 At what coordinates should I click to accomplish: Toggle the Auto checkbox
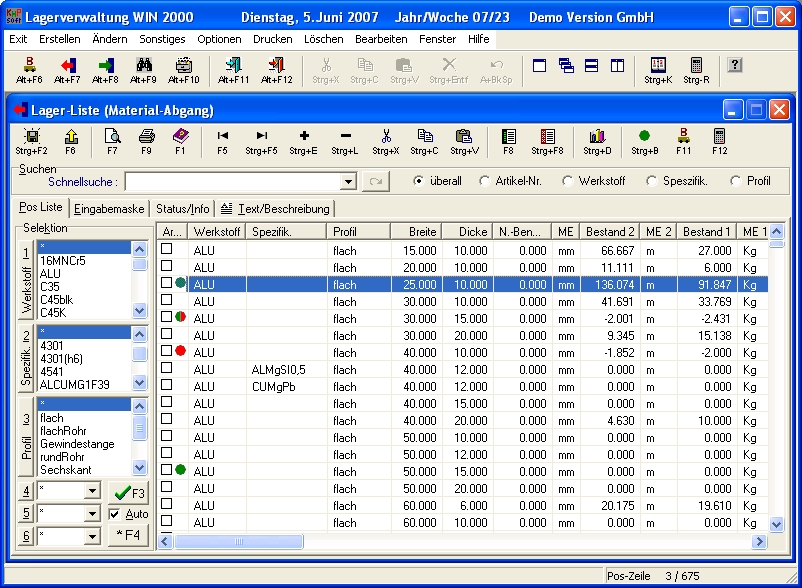[115, 514]
